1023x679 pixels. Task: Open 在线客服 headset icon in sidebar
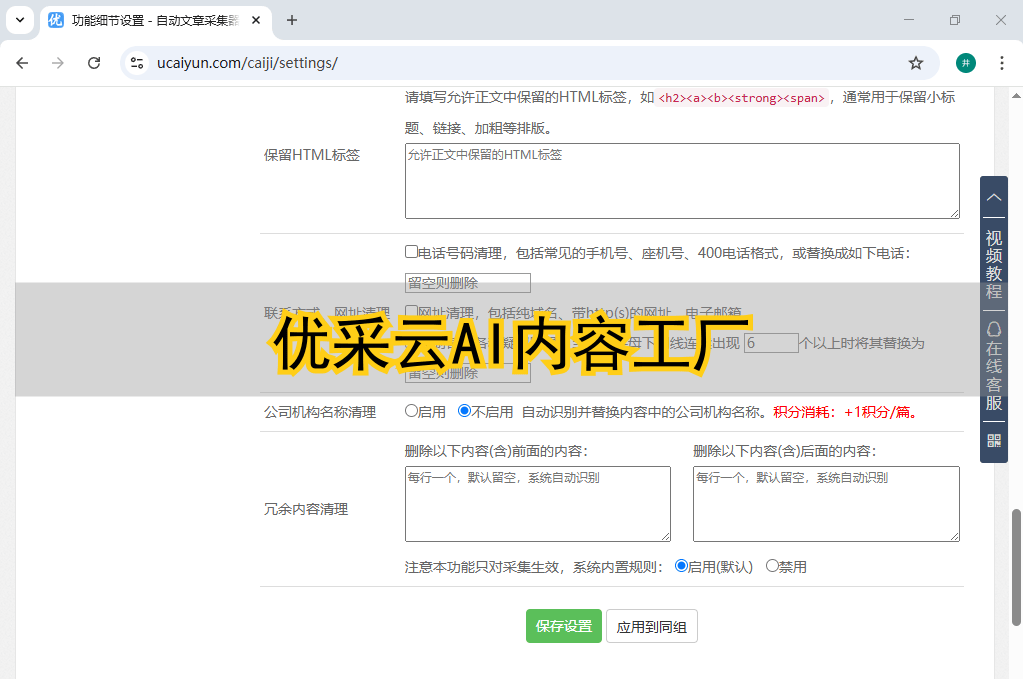[993, 329]
